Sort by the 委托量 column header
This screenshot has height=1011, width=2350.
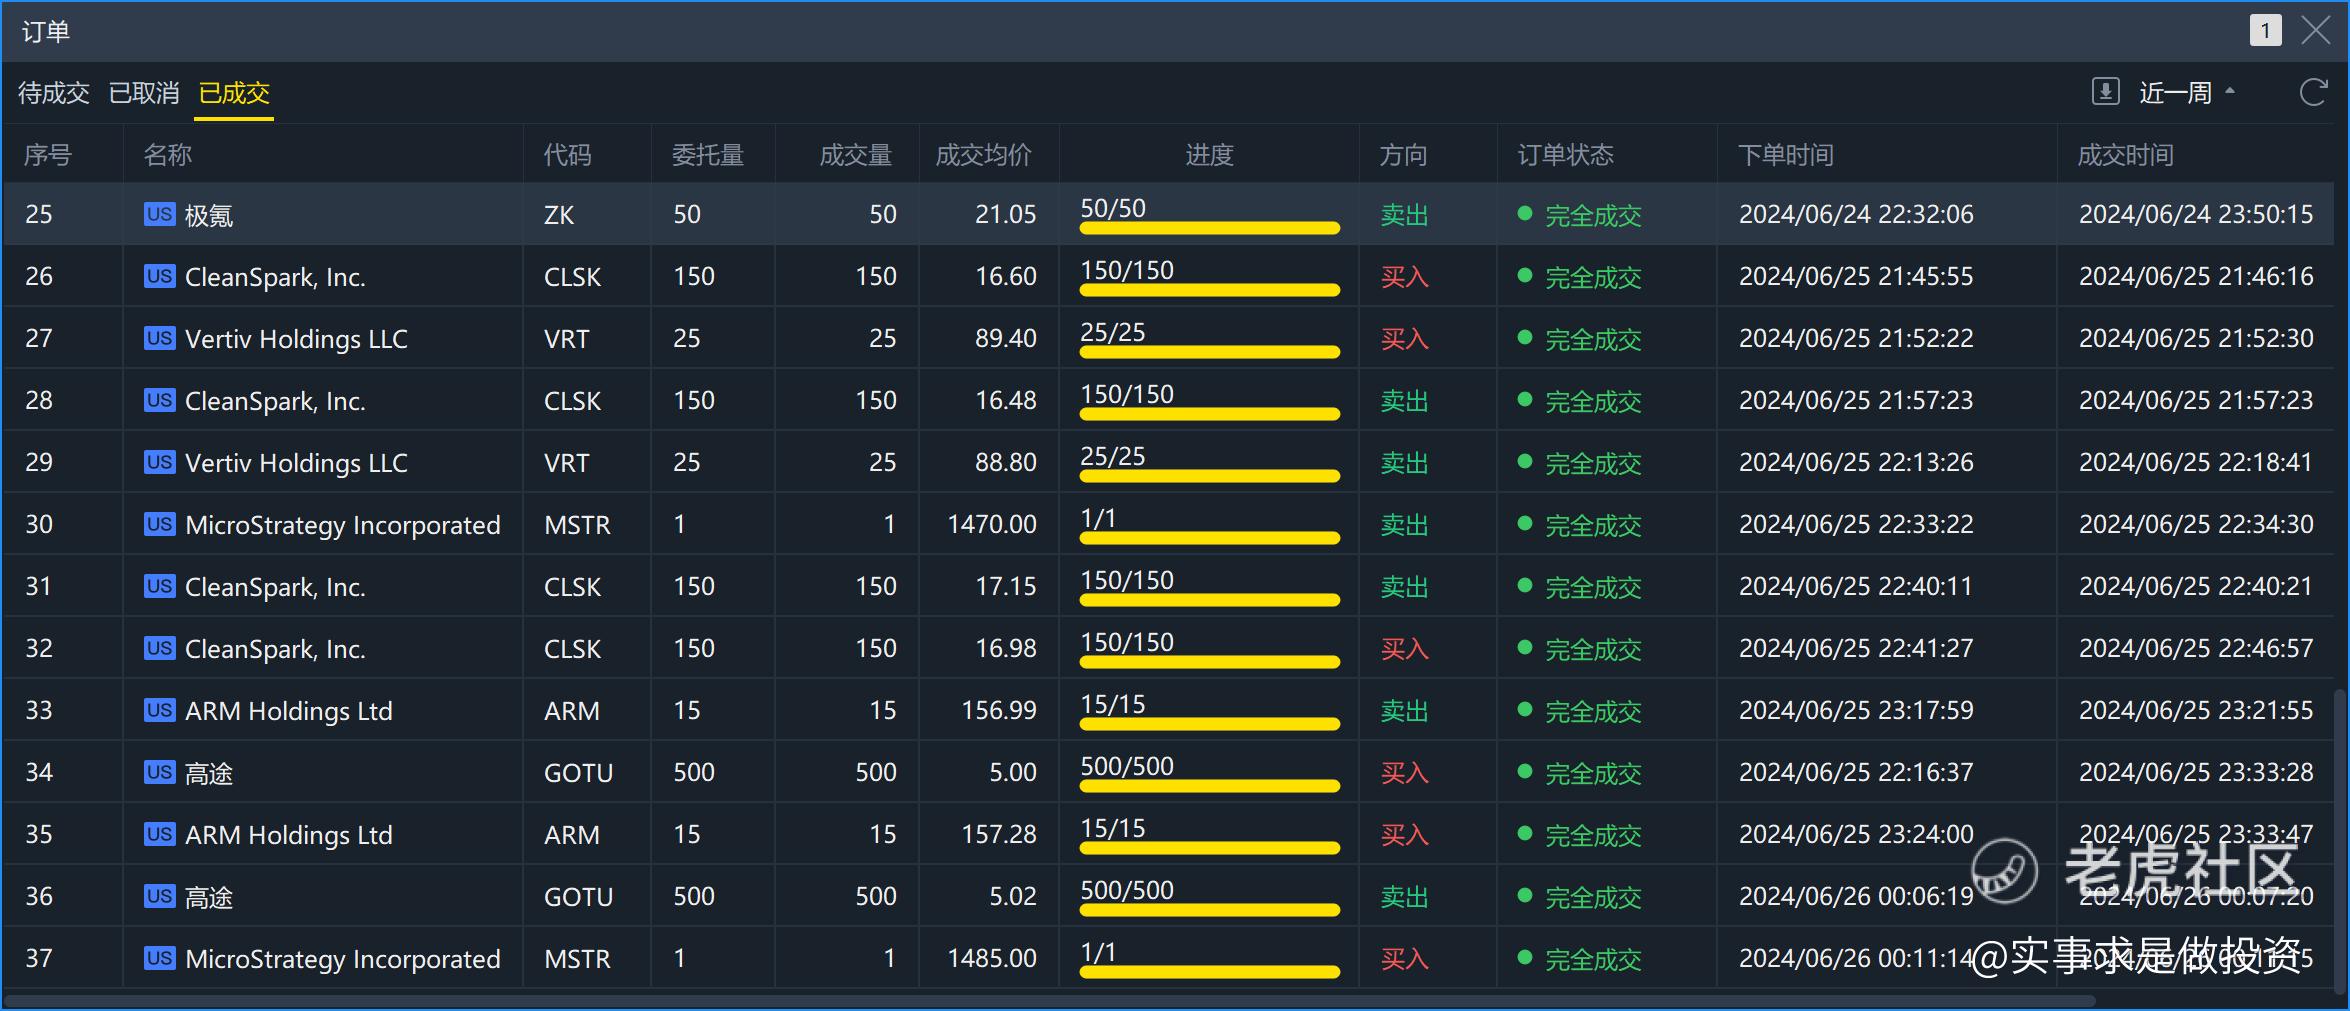707,155
